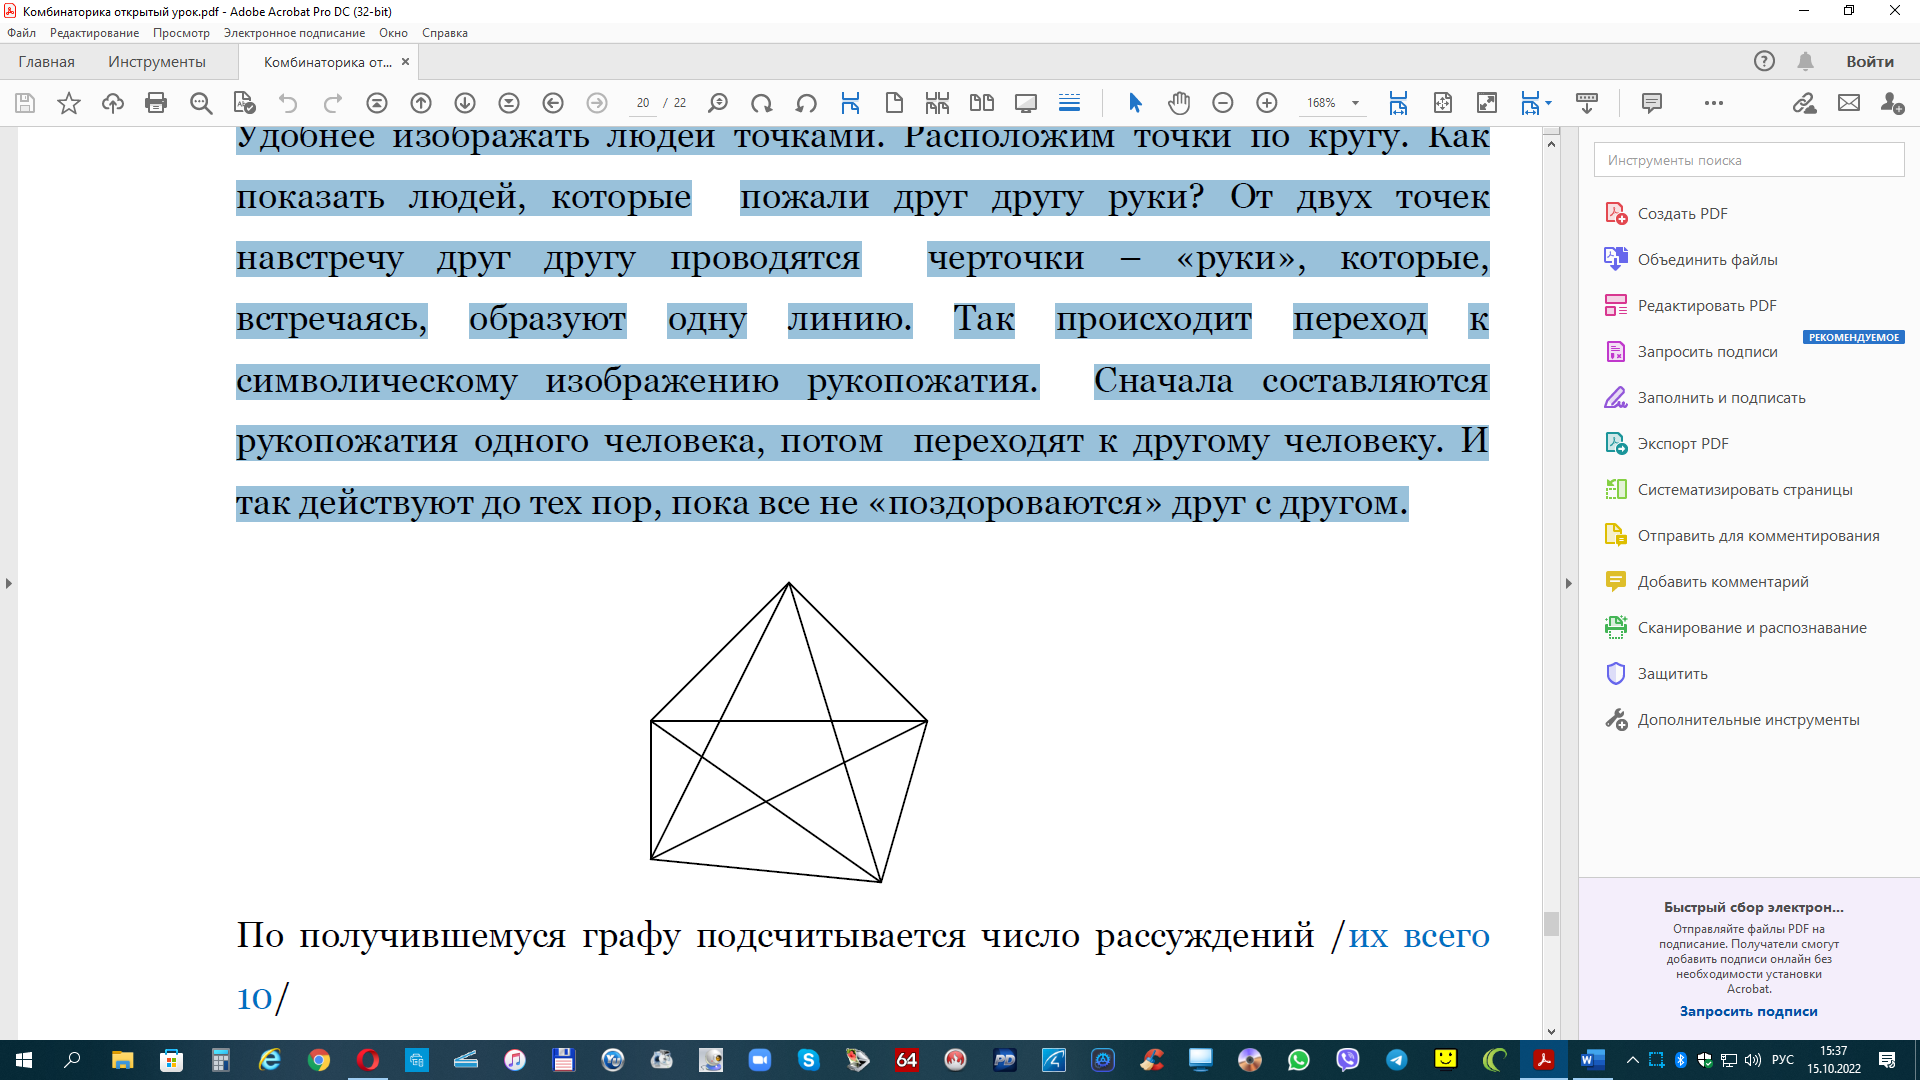This screenshot has height=1080, width=1920.
Task: Click the Запросить подписи link at bottom
Action: [x=1748, y=1011]
